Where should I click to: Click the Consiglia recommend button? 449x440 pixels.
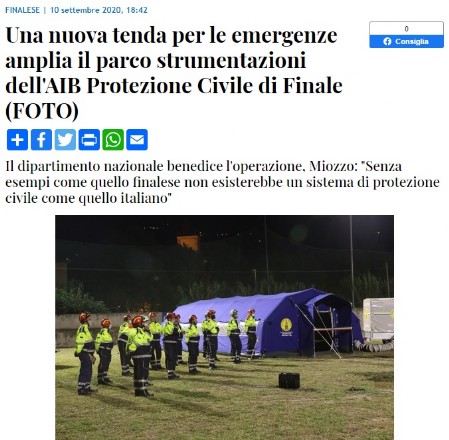coord(406,41)
